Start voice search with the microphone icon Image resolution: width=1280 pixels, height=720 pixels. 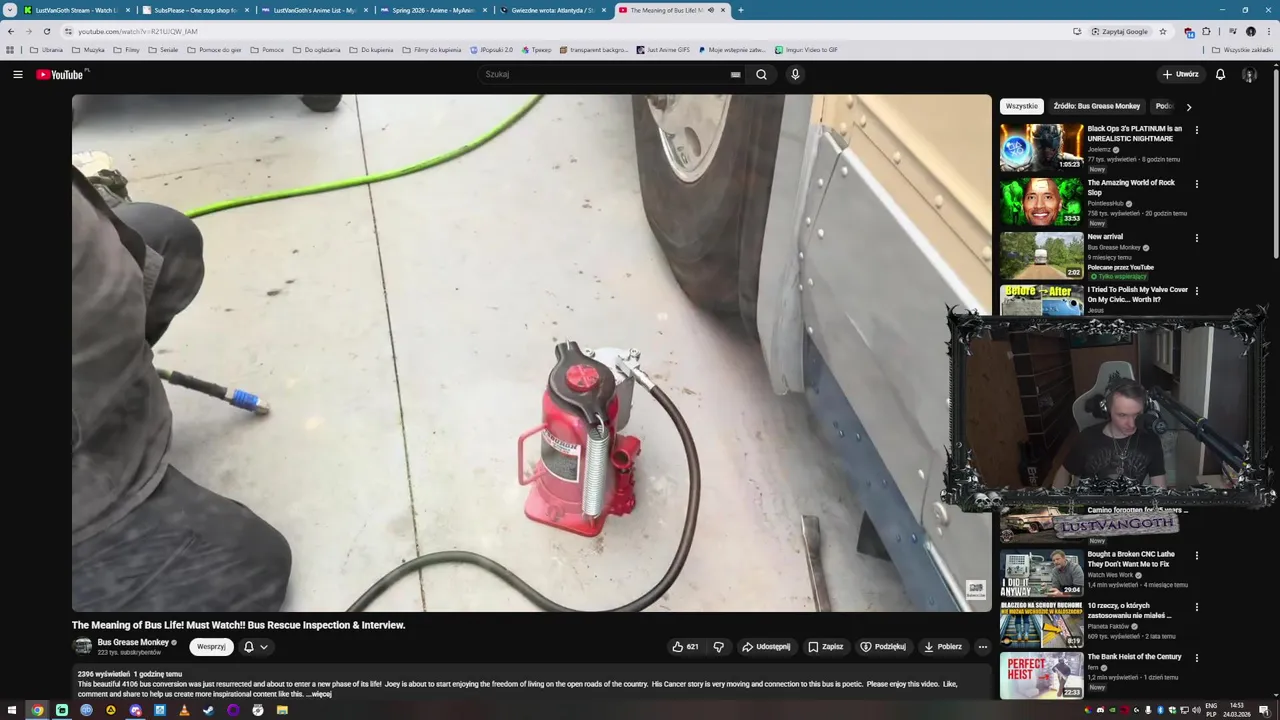tap(795, 74)
